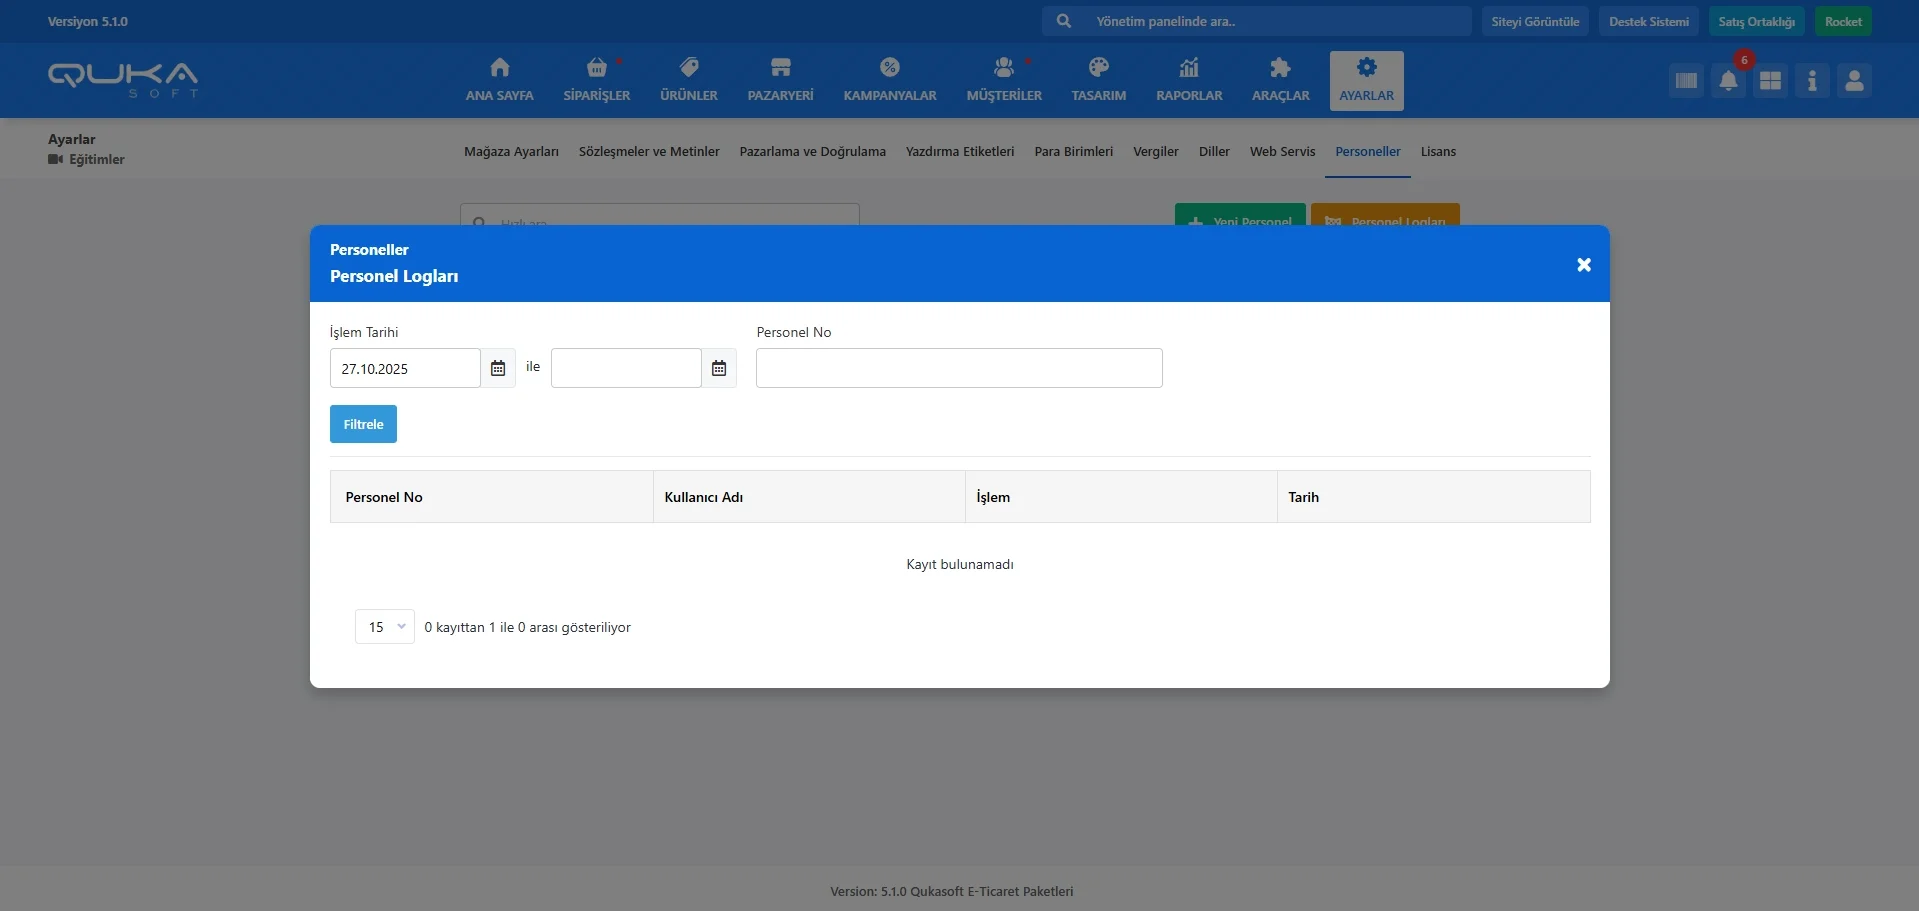1919x911 pixels.
Task: Click the notification bell icon
Action: coord(1728,81)
